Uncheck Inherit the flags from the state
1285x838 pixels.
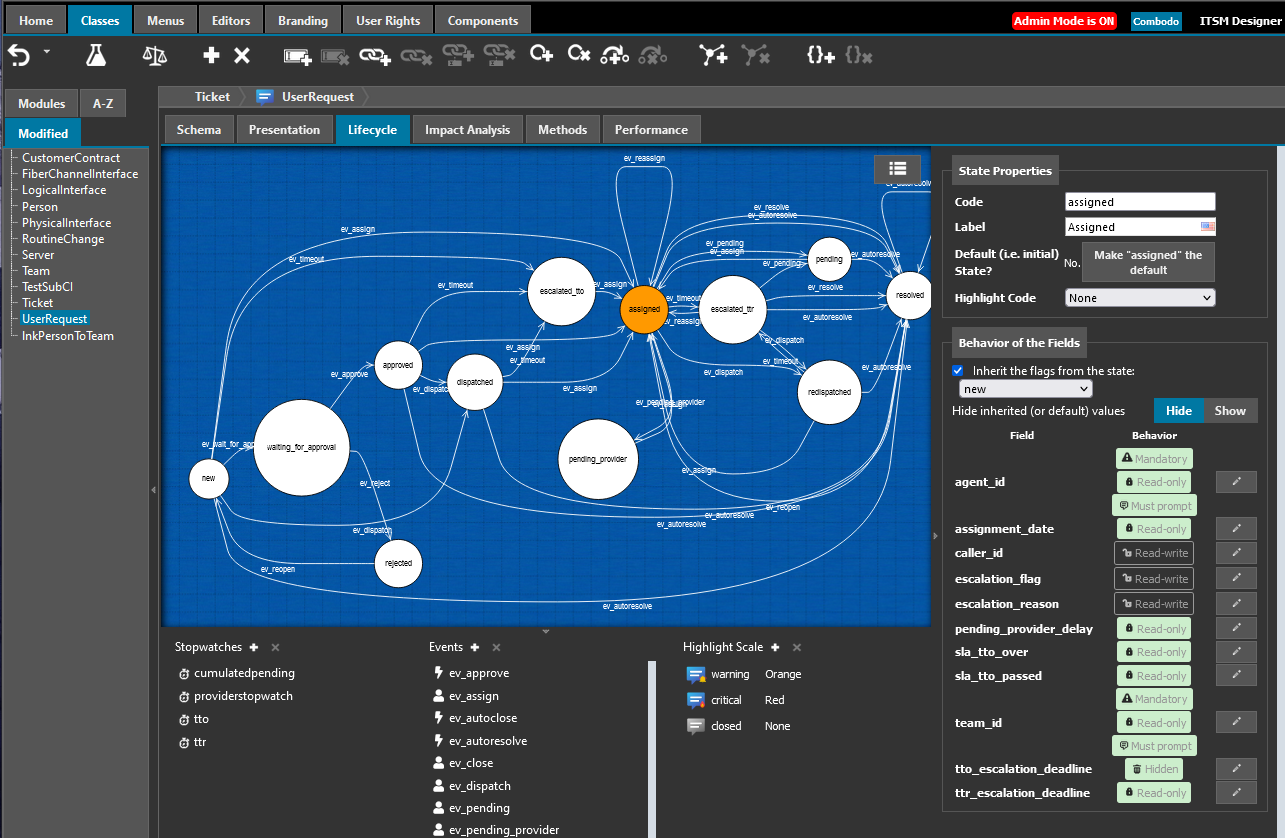coord(959,371)
